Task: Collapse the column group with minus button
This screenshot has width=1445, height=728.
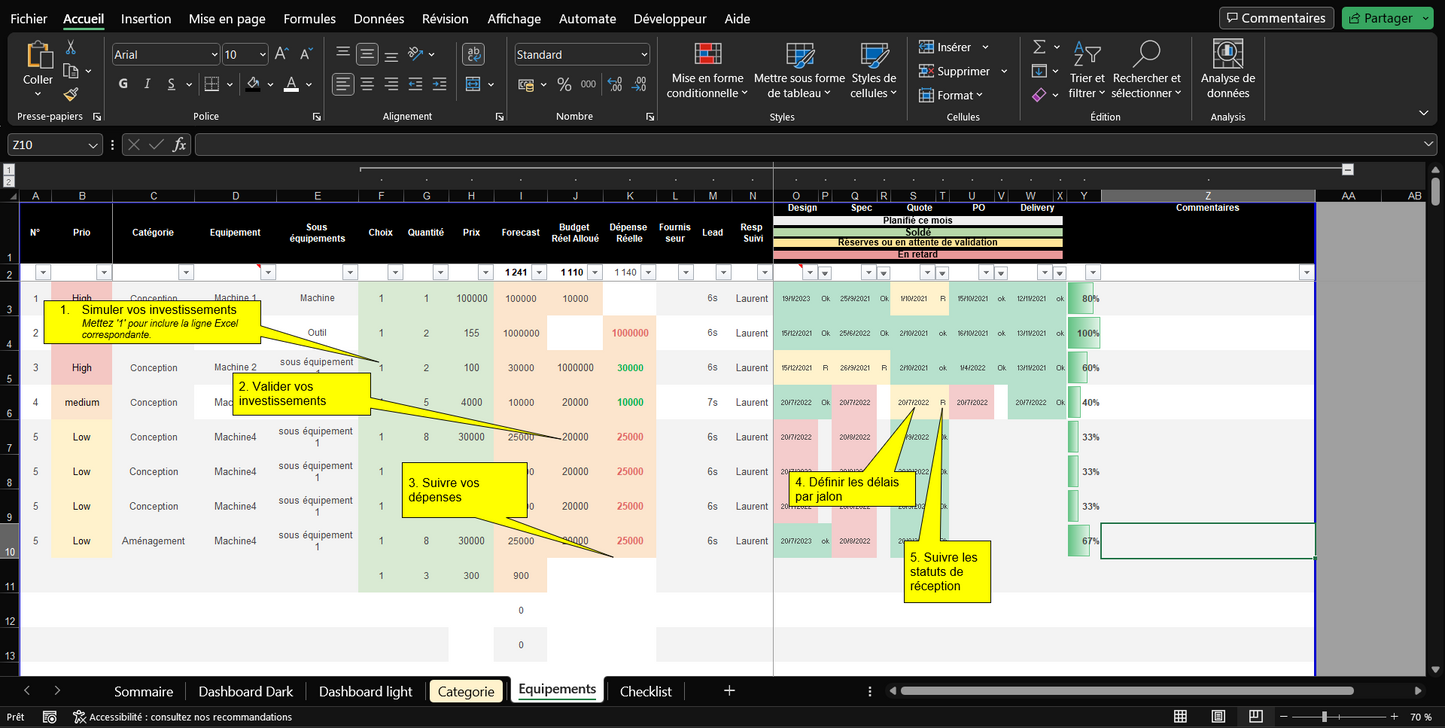Action: point(1348,170)
